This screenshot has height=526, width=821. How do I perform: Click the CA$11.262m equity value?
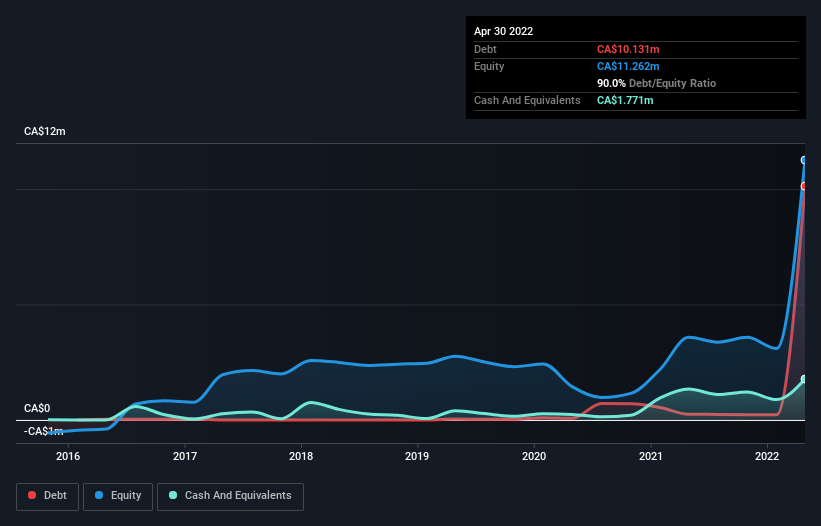coord(628,66)
